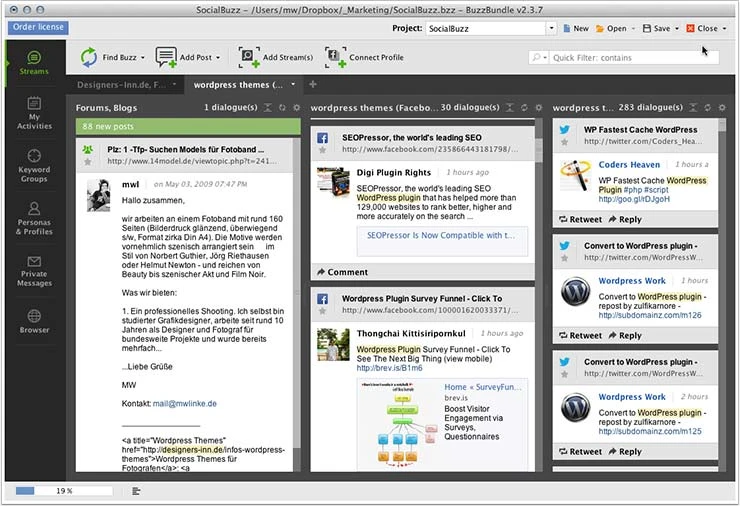The width and height of the screenshot is (740, 506).
Task: Create a New project
Action: tap(576, 29)
